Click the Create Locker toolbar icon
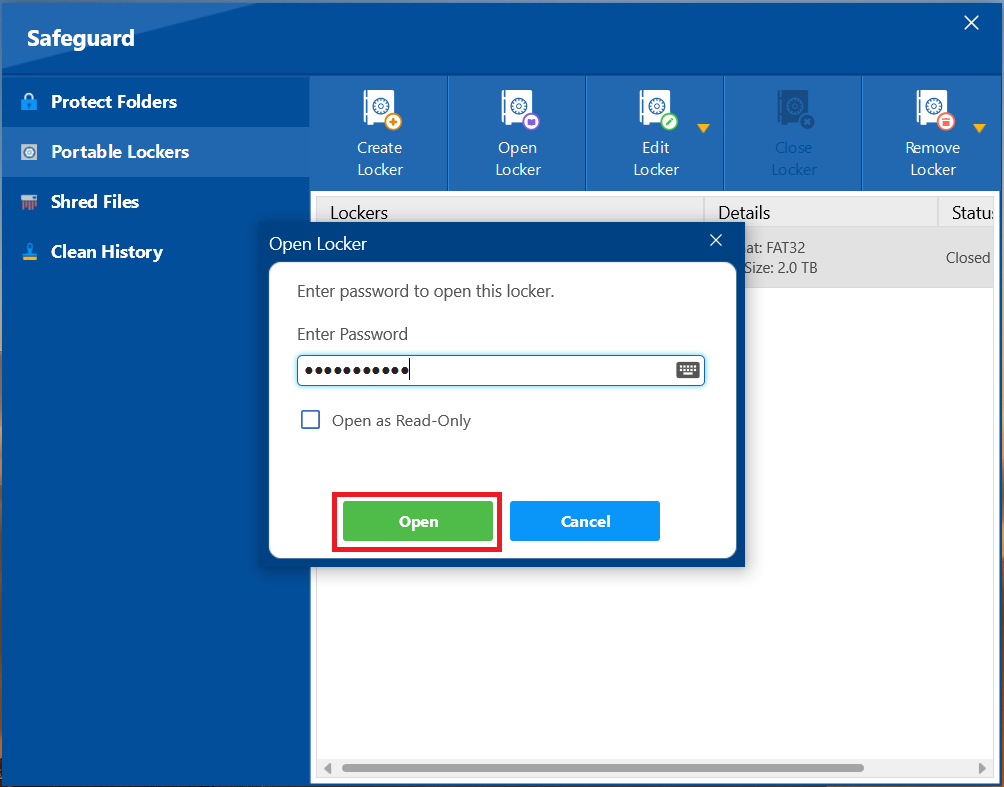This screenshot has height=787, width=1004. pos(382,110)
